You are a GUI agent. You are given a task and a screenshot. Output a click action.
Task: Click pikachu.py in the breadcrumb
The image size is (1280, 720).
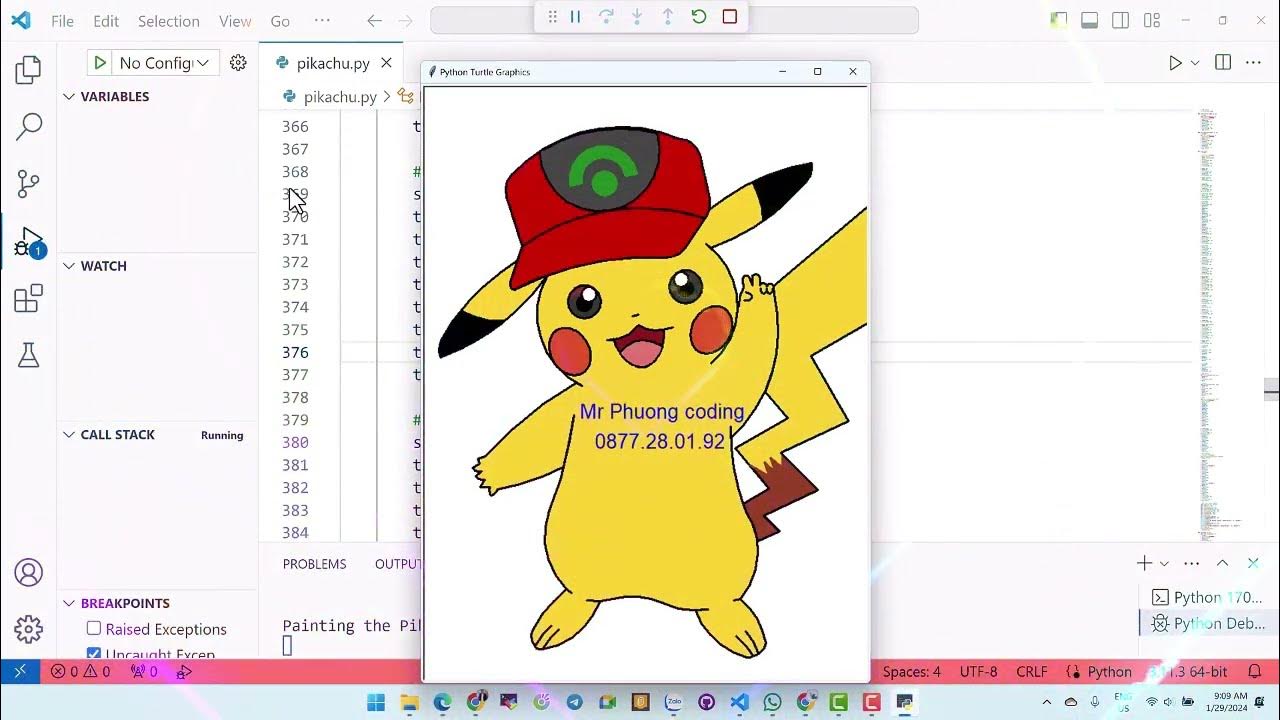coord(340,97)
